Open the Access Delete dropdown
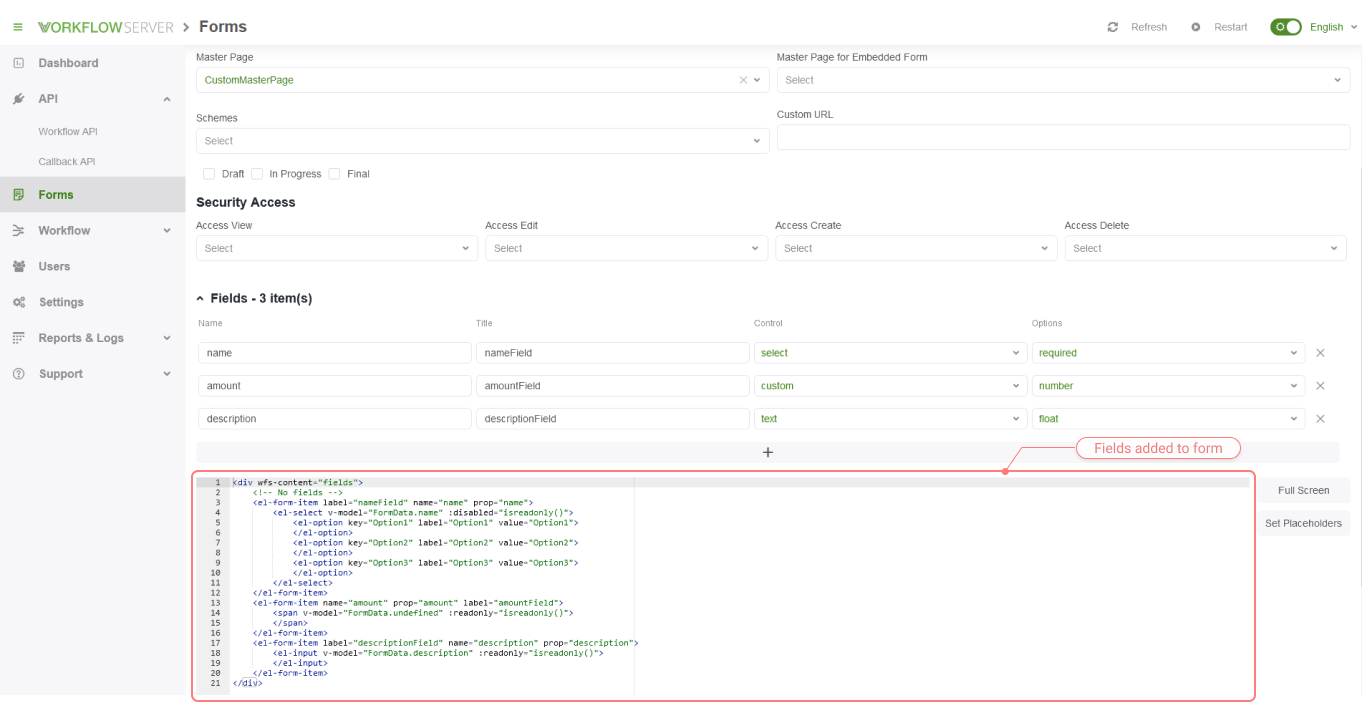 pos(1206,248)
